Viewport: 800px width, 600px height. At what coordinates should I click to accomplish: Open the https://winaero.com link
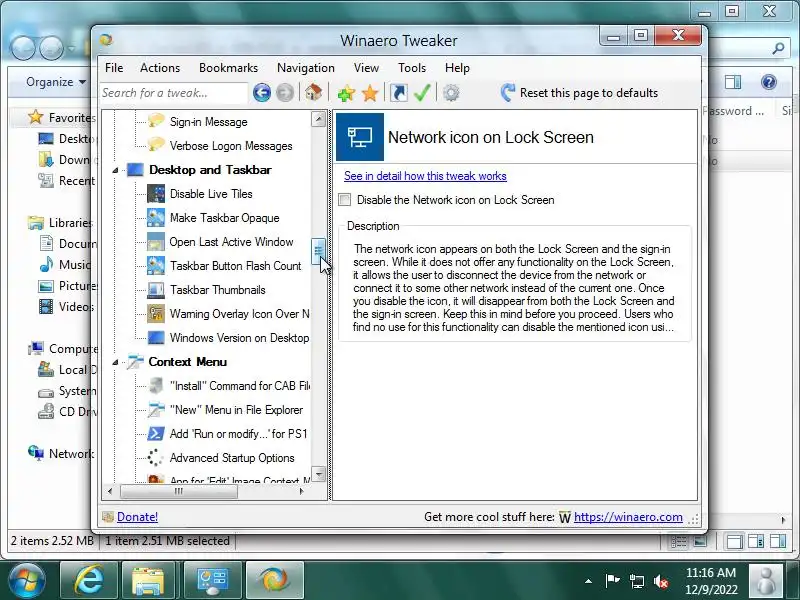pos(628,517)
